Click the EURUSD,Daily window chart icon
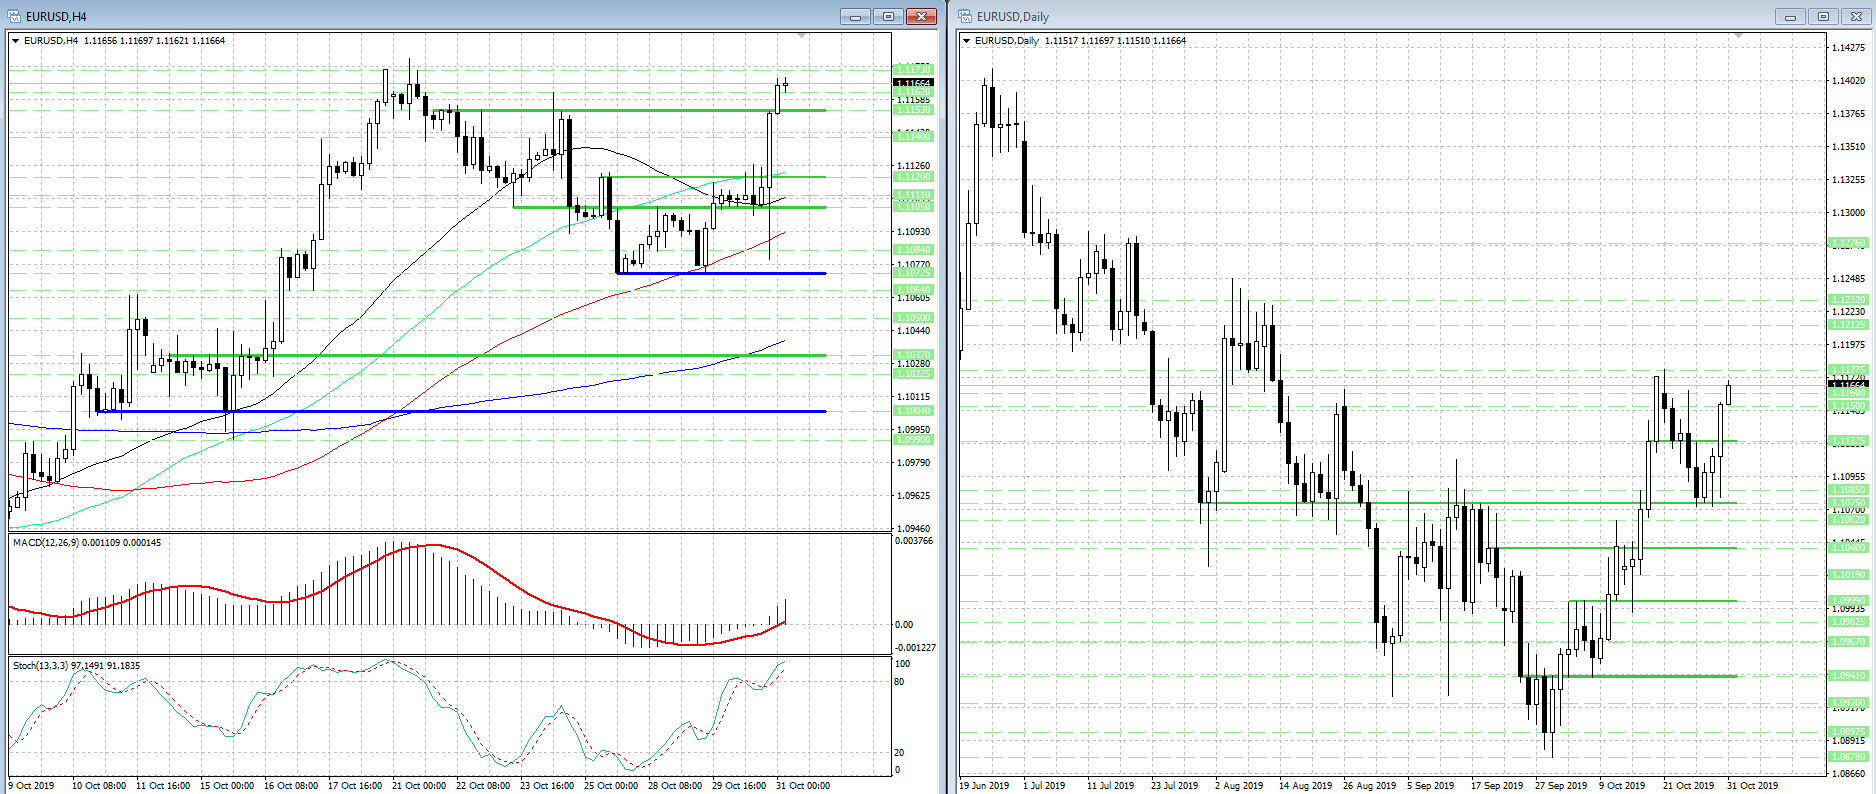 point(965,16)
